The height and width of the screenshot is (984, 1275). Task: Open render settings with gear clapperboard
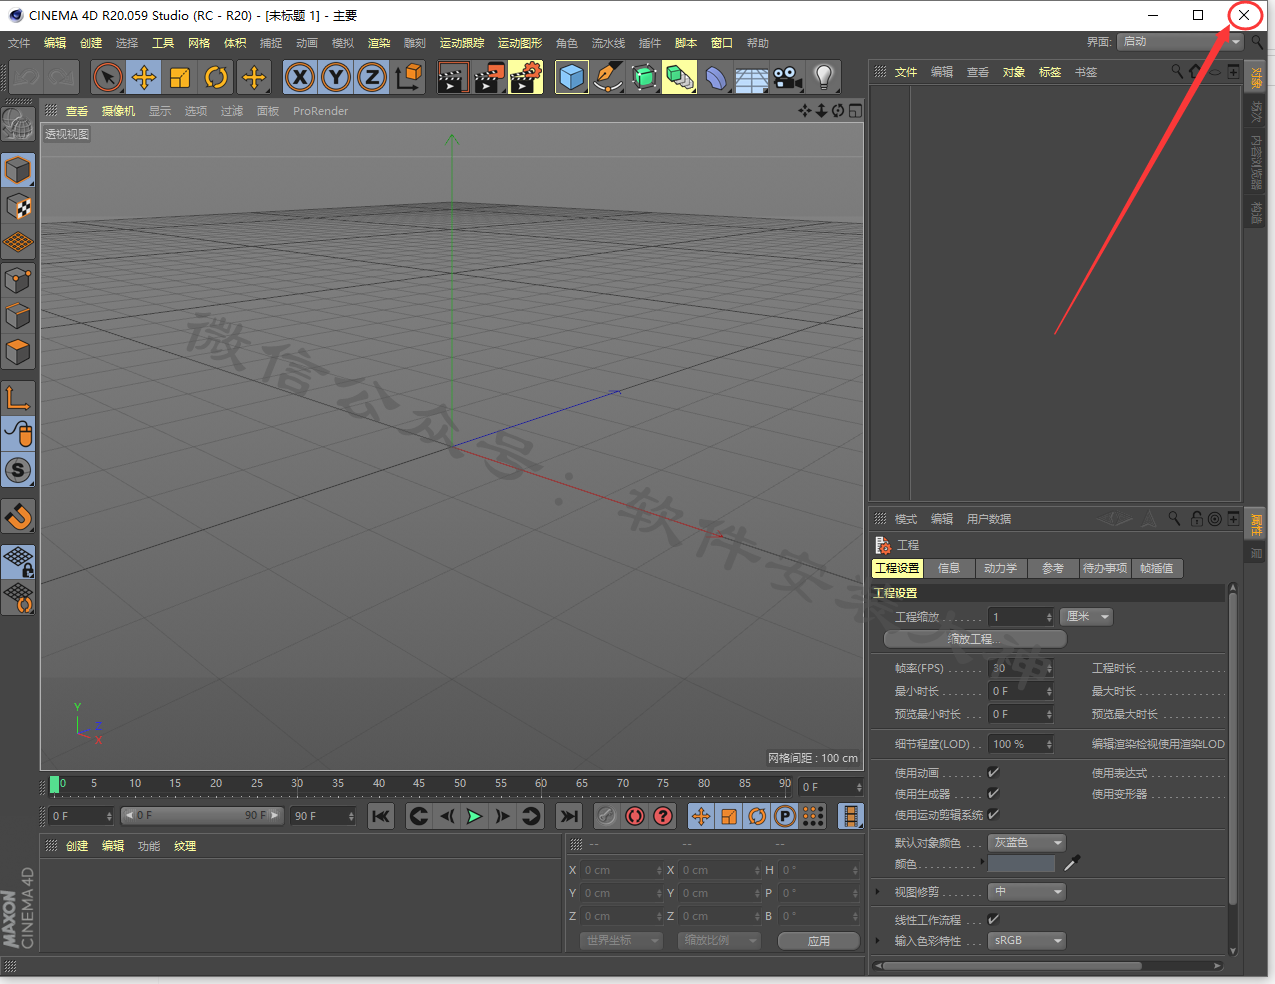(525, 77)
